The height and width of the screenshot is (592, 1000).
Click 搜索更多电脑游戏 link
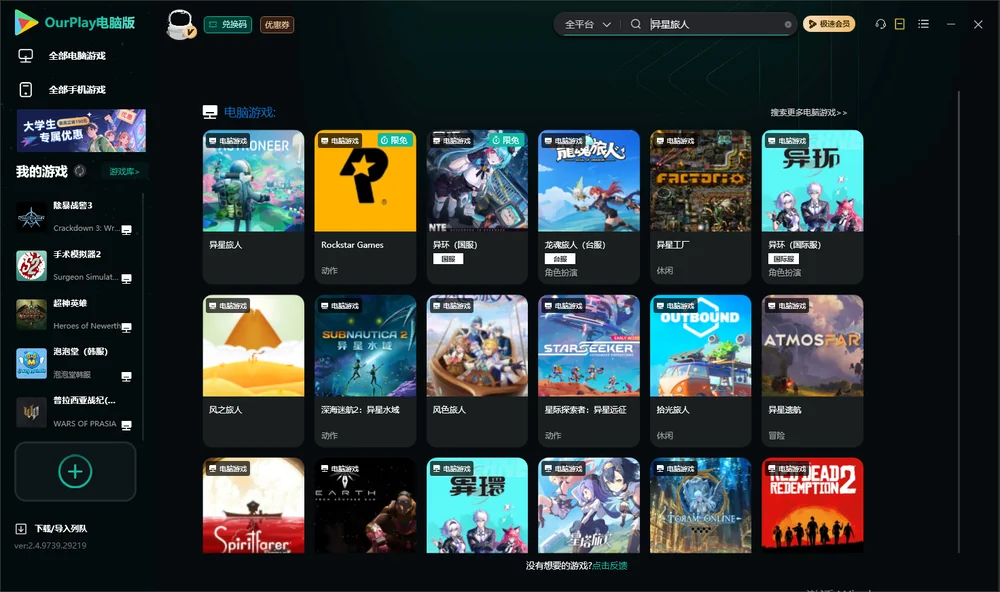(x=808, y=113)
